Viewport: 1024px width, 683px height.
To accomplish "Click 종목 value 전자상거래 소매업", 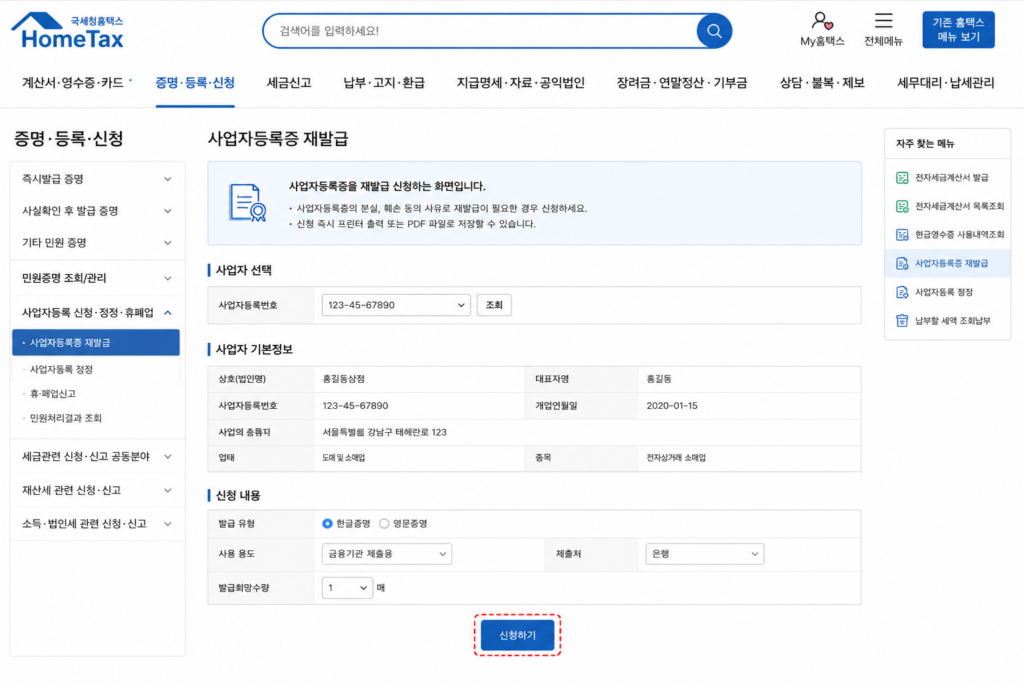I will point(676,458).
